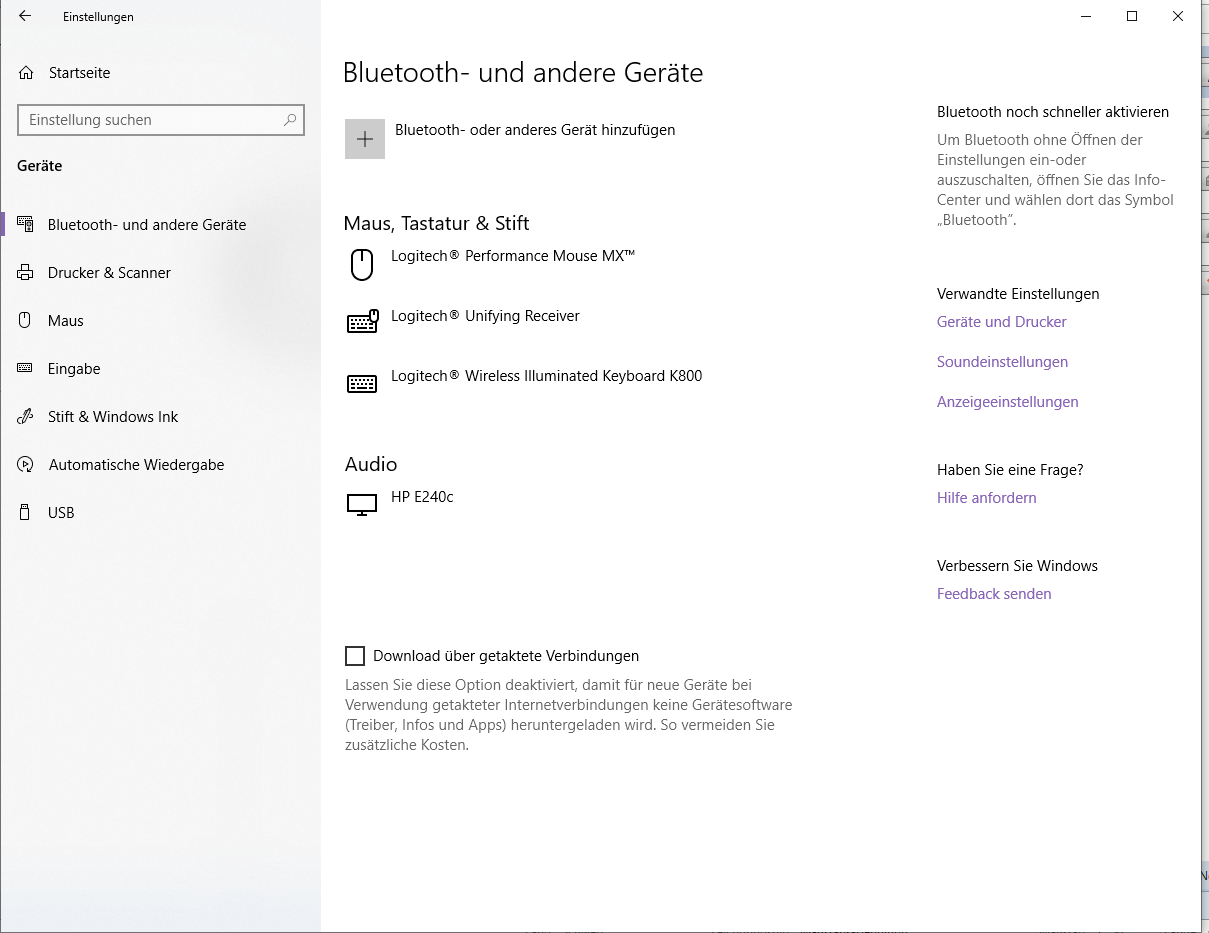Click the magnifier icon in search box
The image size is (1209, 933).
pyautogui.click(x=290, y=120)
